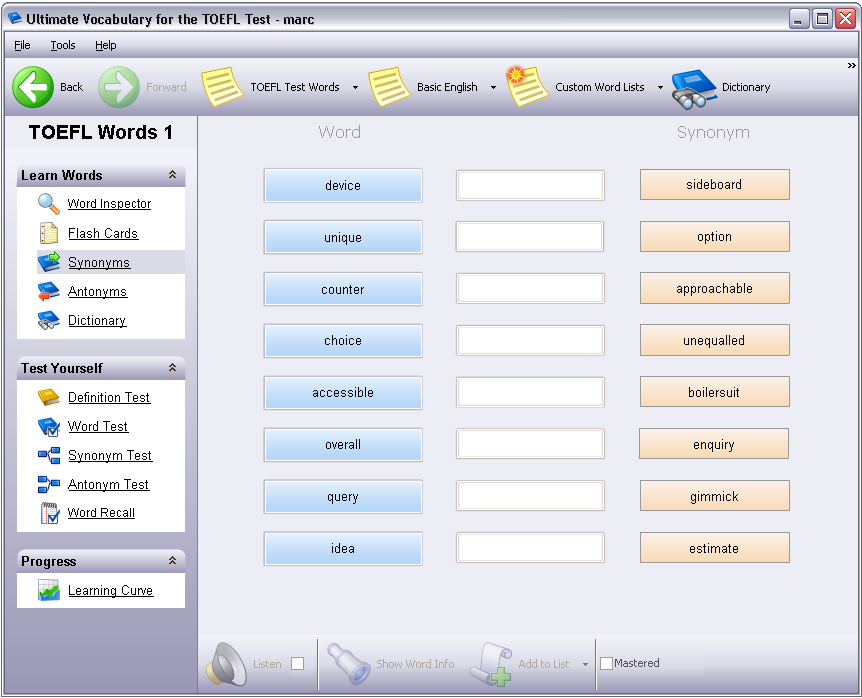Select the synonym button 'boilersuit'

[x=715, y=392]
